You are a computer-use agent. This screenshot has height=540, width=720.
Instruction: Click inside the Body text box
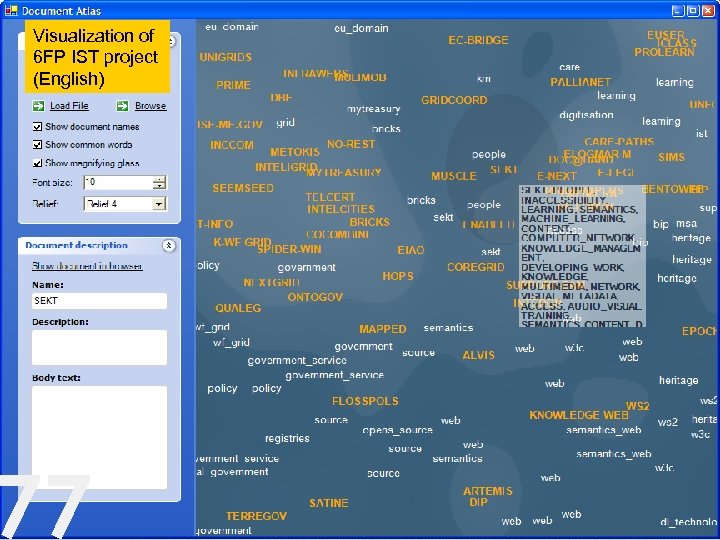pos(99,437)
